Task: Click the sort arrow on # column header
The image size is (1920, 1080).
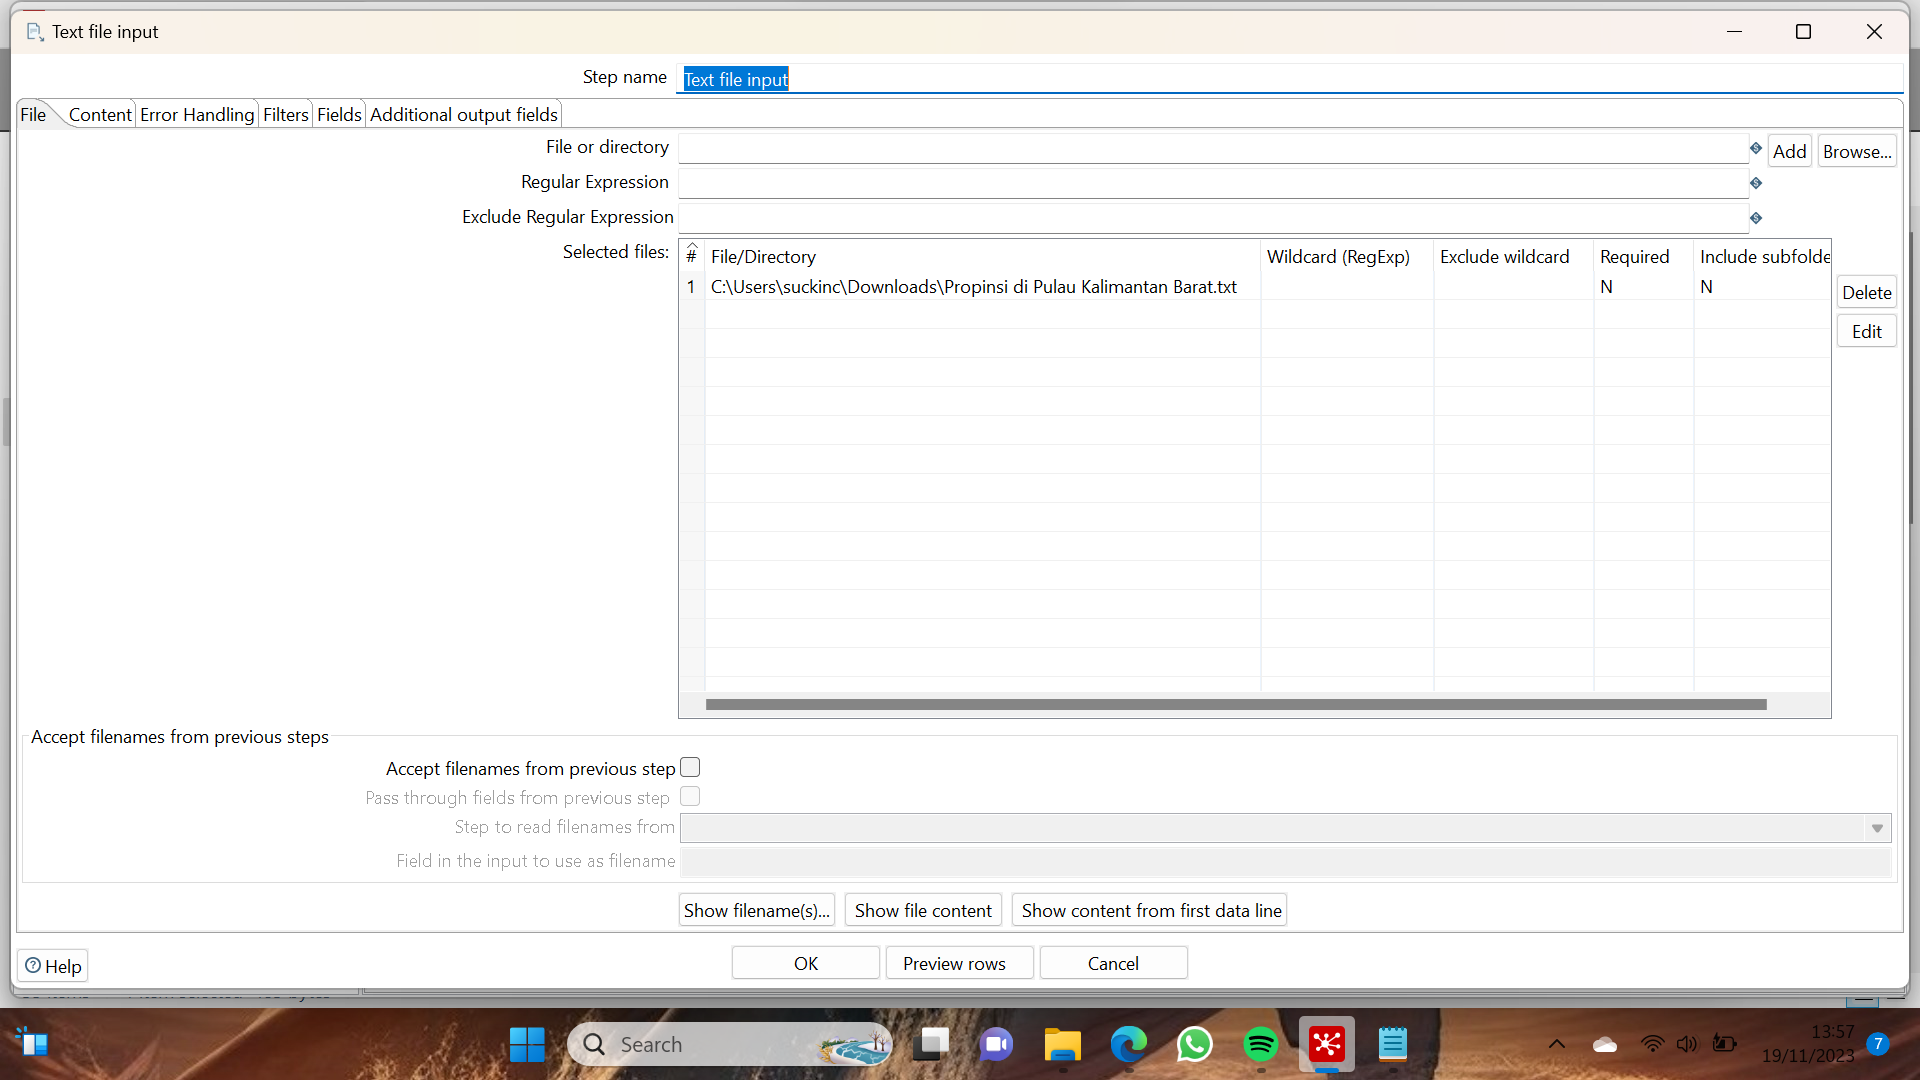Action: click(692, 247)
